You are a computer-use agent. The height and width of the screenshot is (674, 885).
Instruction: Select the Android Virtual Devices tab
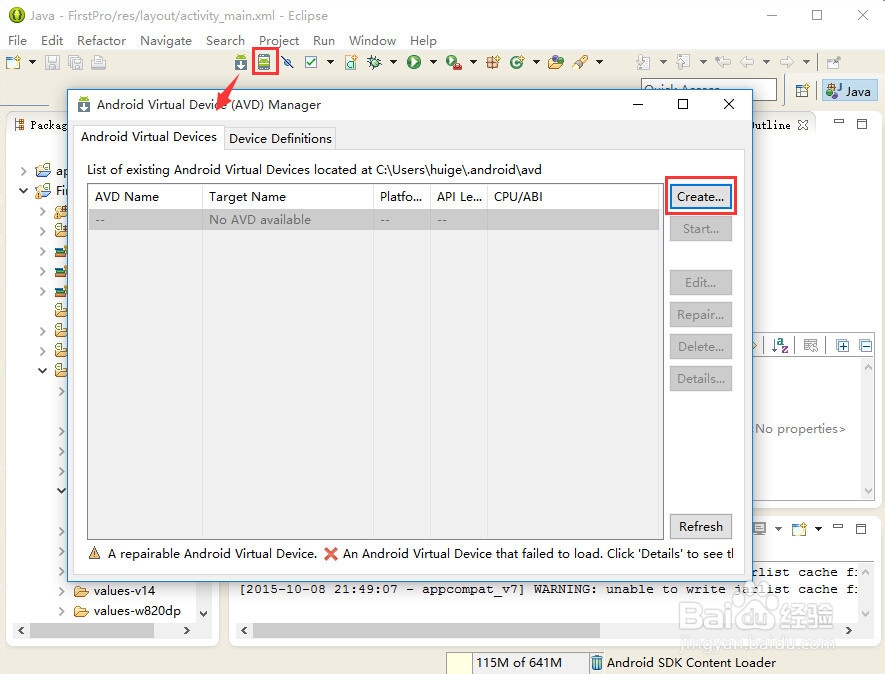point(148,137)
